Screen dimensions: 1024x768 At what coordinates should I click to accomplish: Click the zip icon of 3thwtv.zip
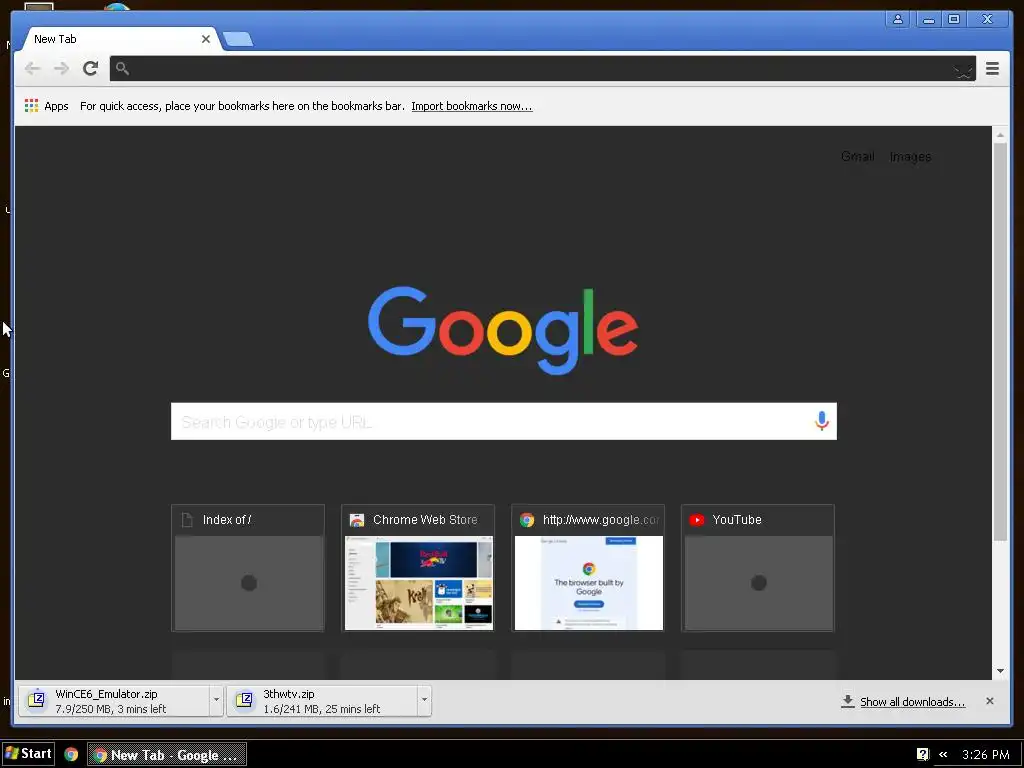[244, 700]
